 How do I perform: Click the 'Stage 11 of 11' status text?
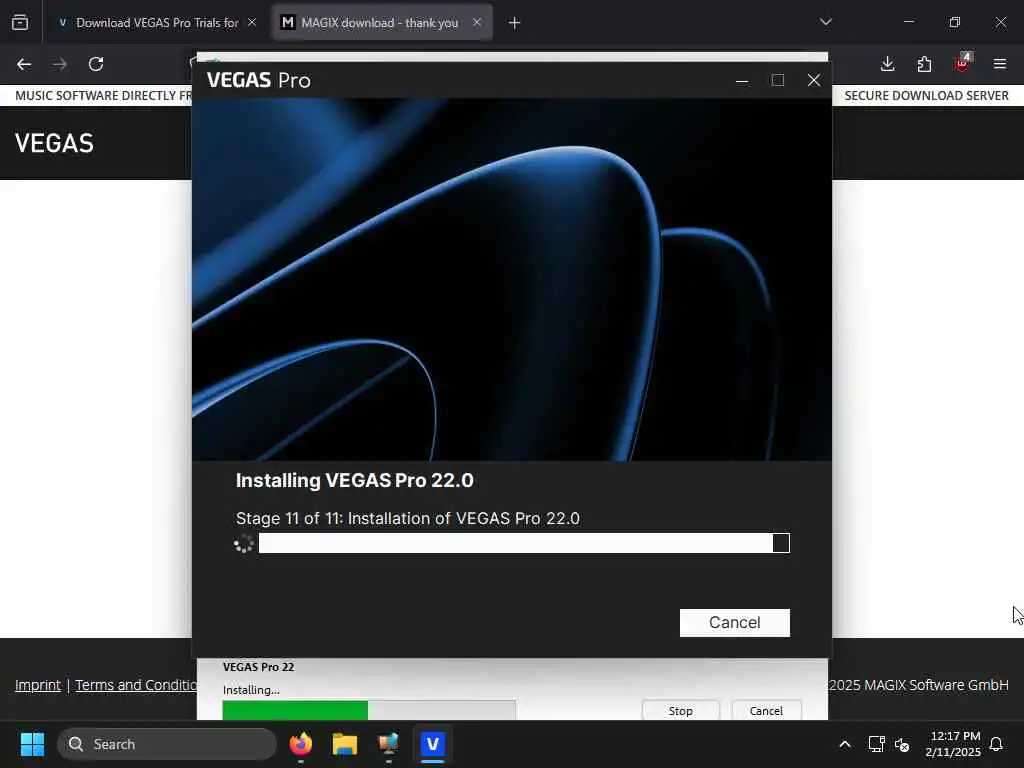(x=408, y=519)
